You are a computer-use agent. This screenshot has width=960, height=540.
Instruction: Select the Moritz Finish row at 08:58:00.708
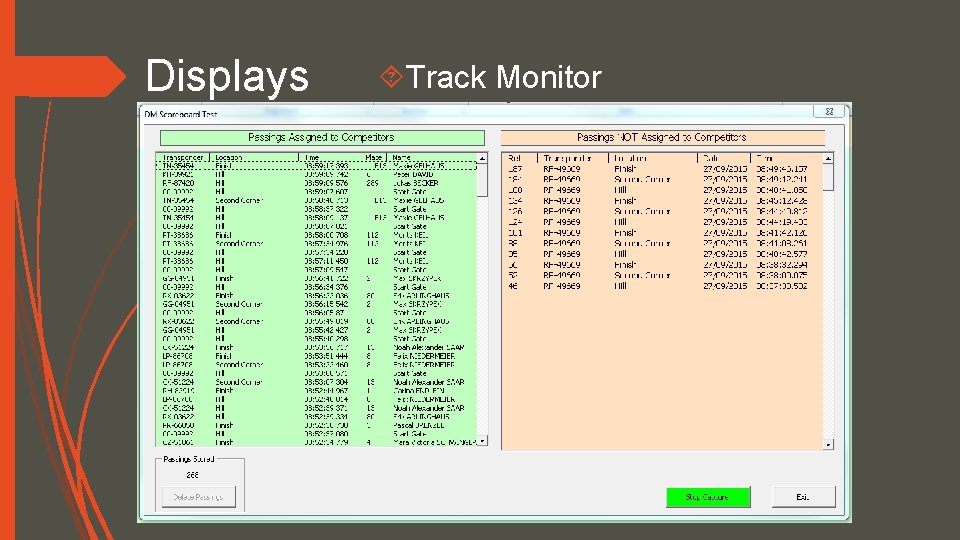(317, 234)
